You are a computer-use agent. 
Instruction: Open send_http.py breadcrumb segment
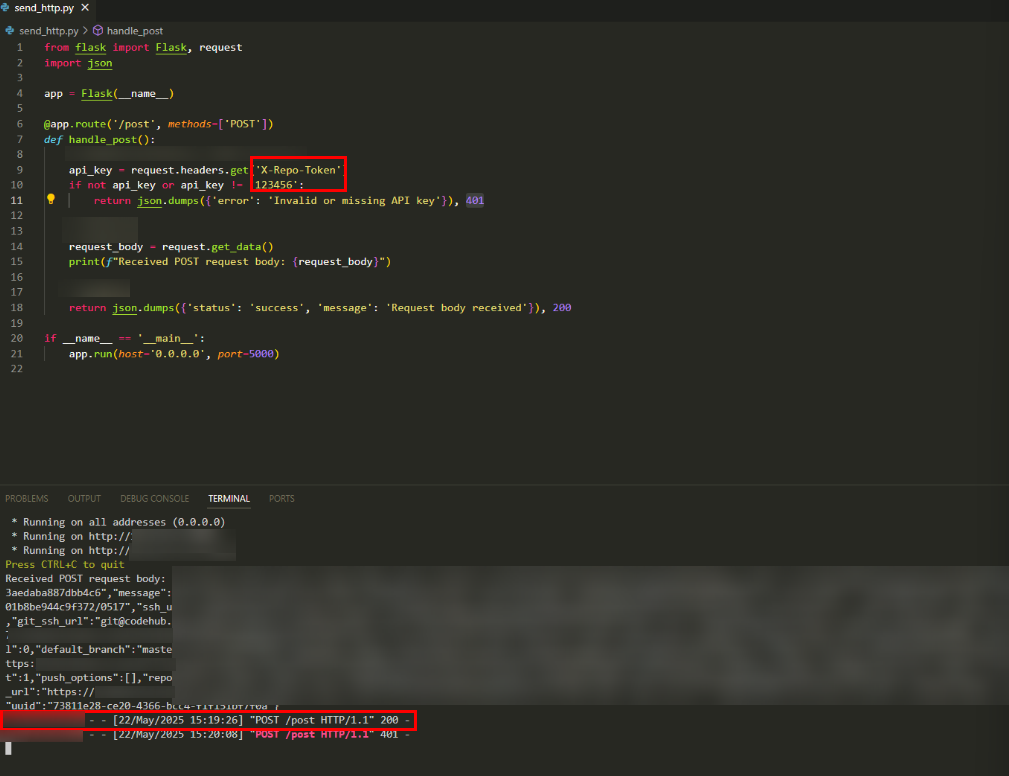[x=49, y=31]
